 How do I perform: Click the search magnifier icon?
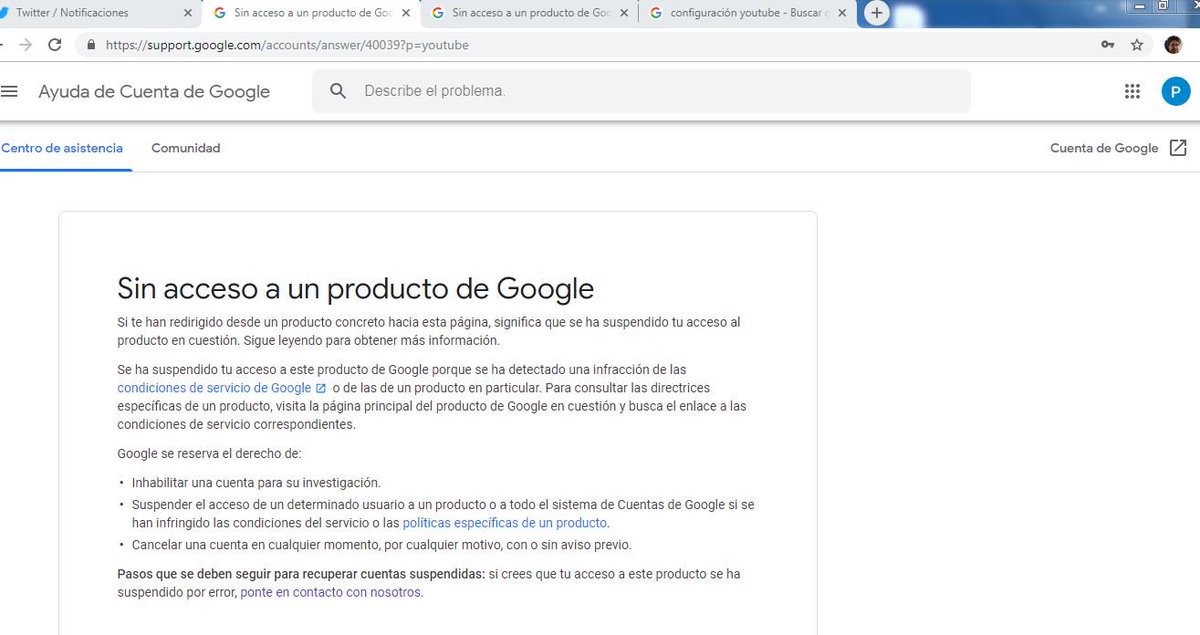coord(338,91)
